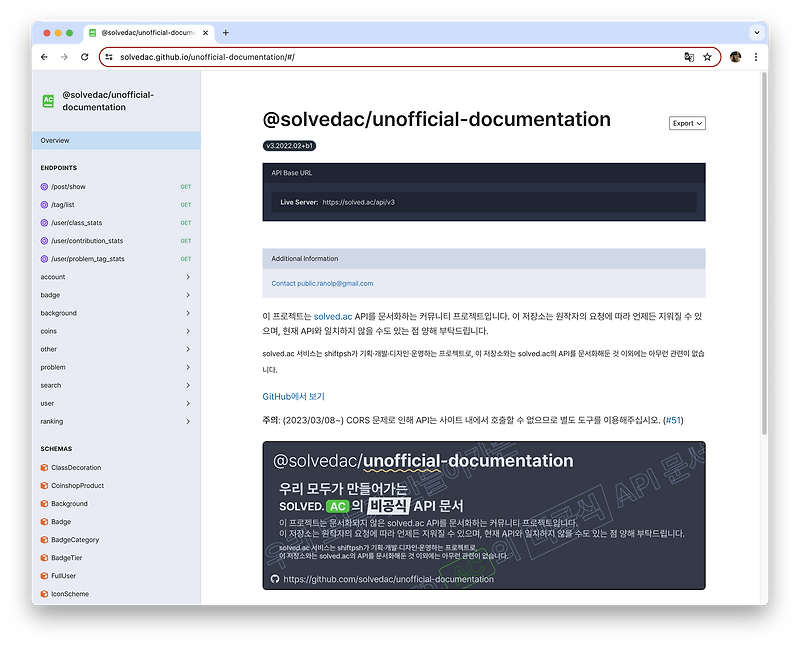Click the browser profile avatar
This screenshot has height=647, width=800.
click(x=735, y=57)
